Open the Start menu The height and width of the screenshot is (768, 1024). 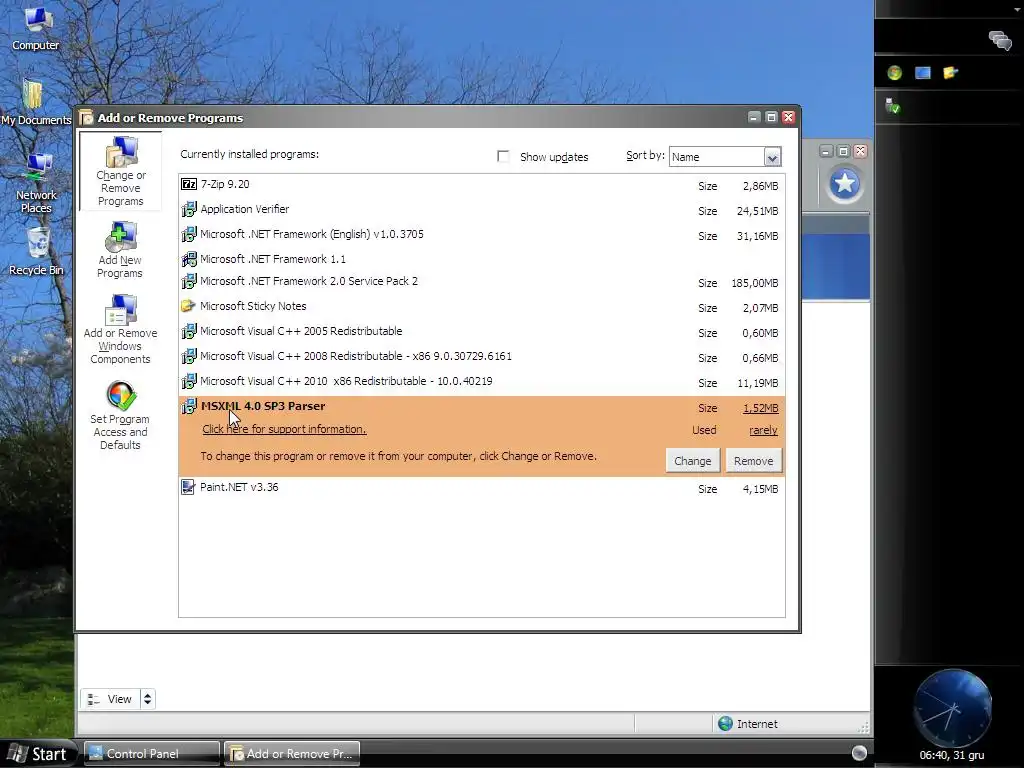tap(39, 754)
